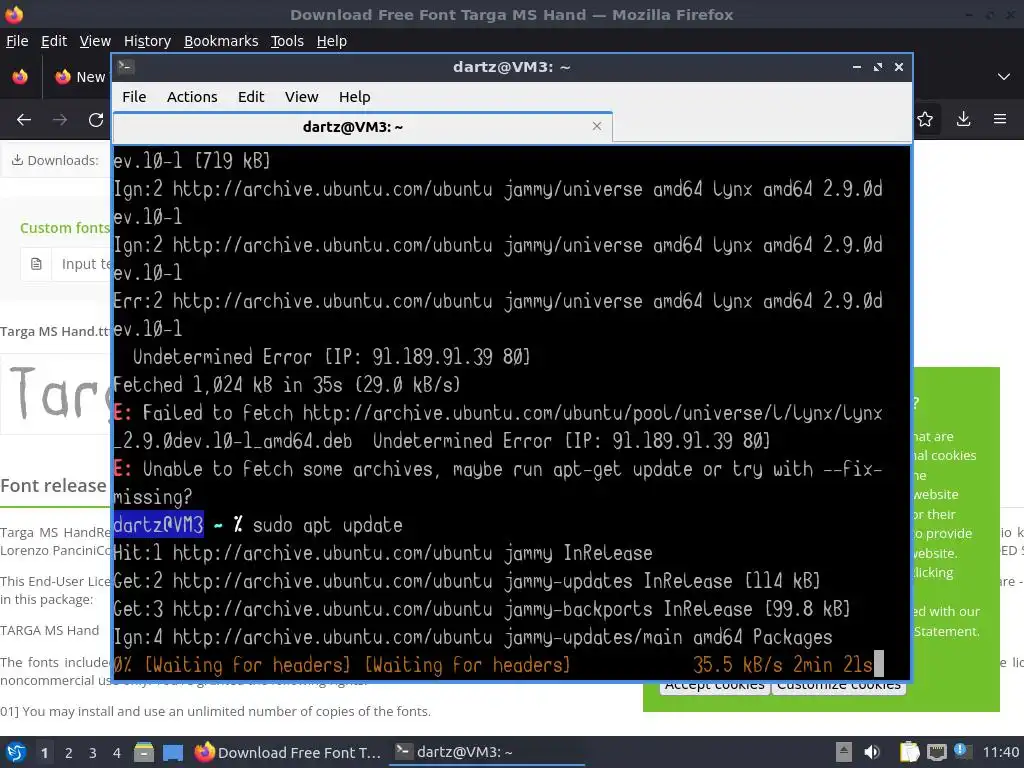Open Firefox Help menu
1024x768 pixels.
pyautogui.click(x=331, y=41)
